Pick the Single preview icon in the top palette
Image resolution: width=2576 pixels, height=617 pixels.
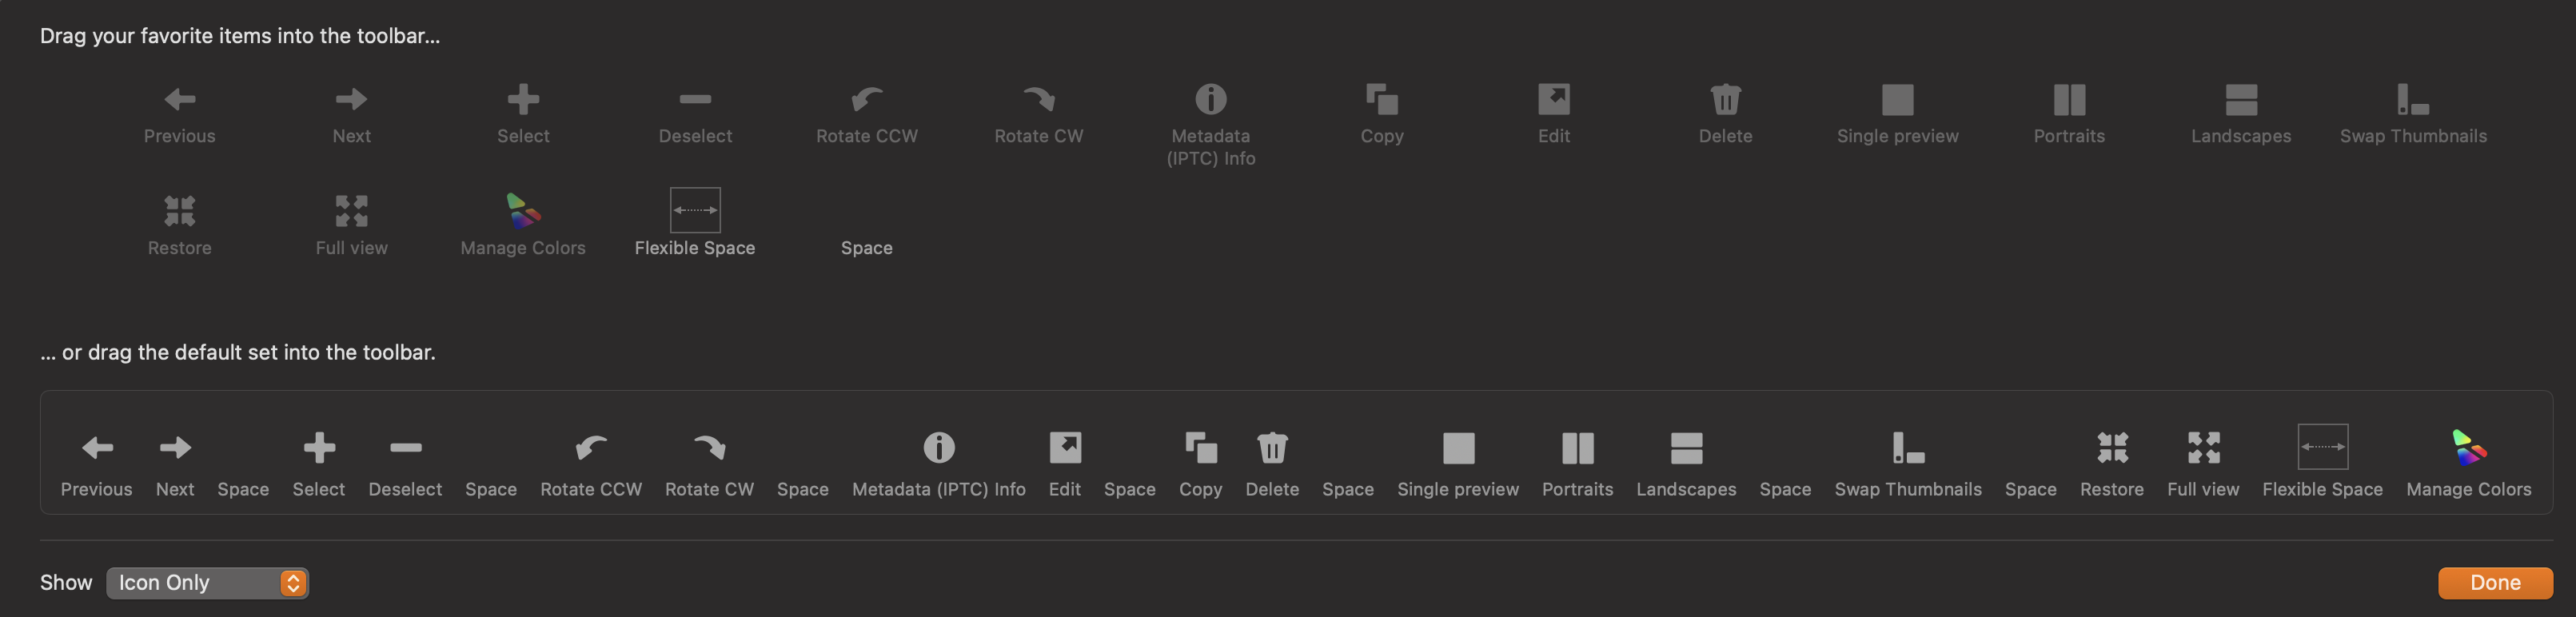pyautogui.click(x=1897, y=99)
